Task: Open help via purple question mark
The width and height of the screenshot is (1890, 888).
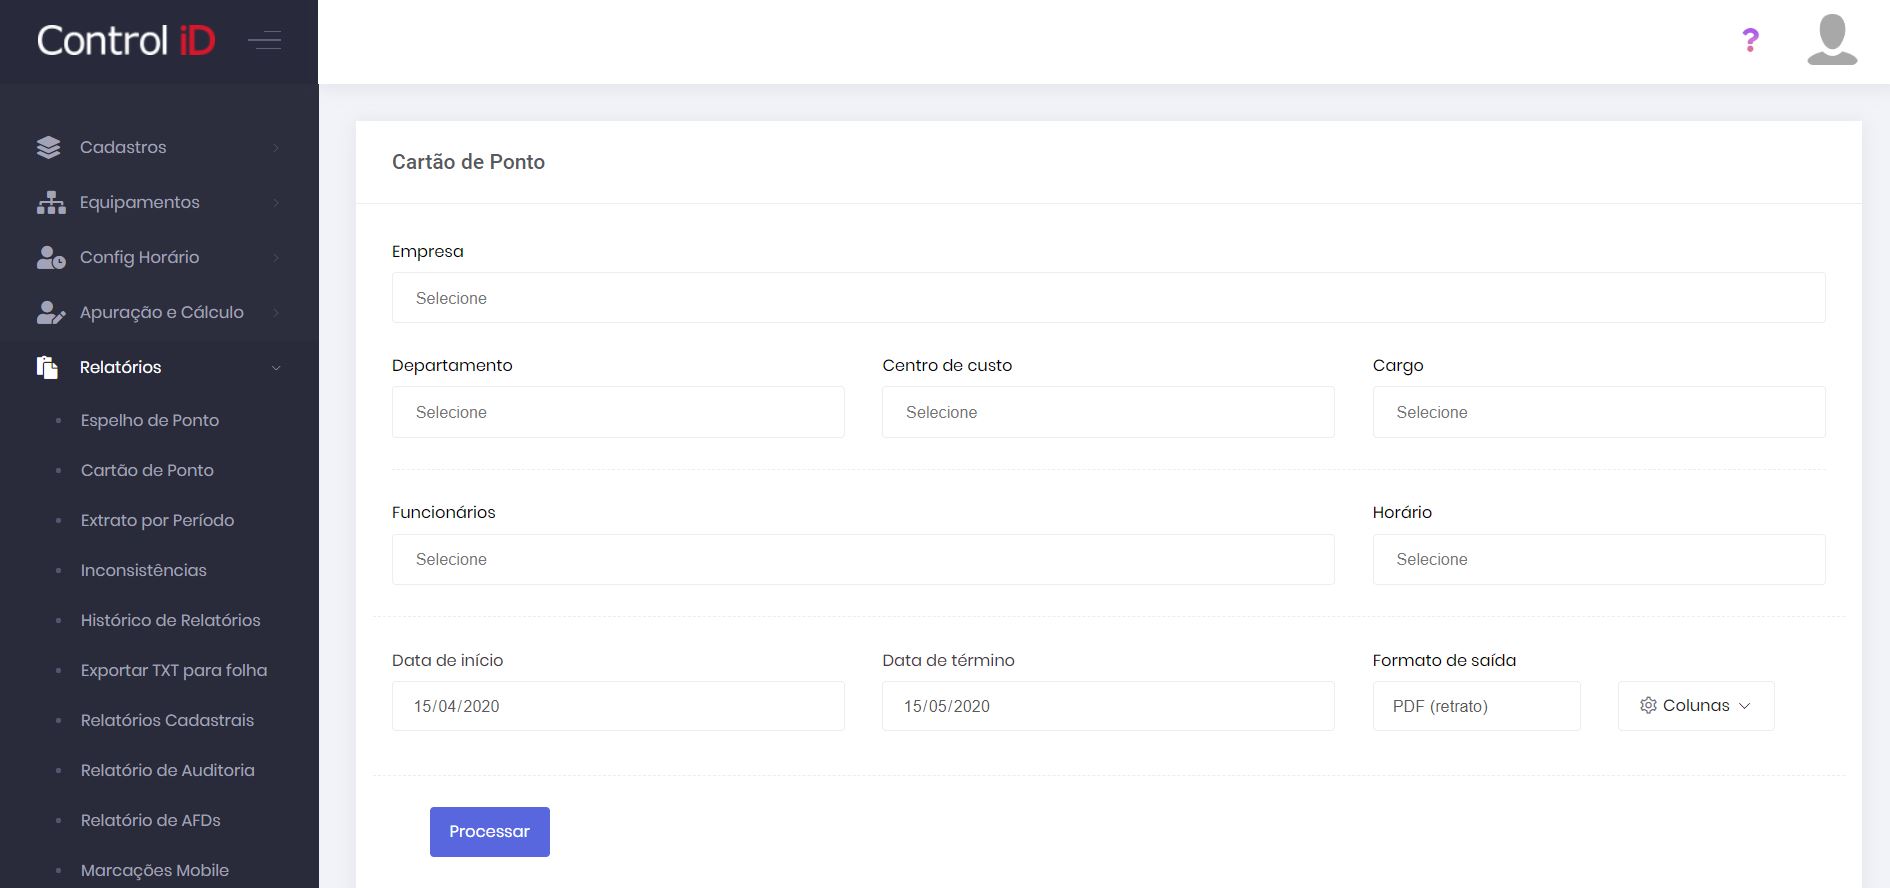Action: click(1750, 40)
